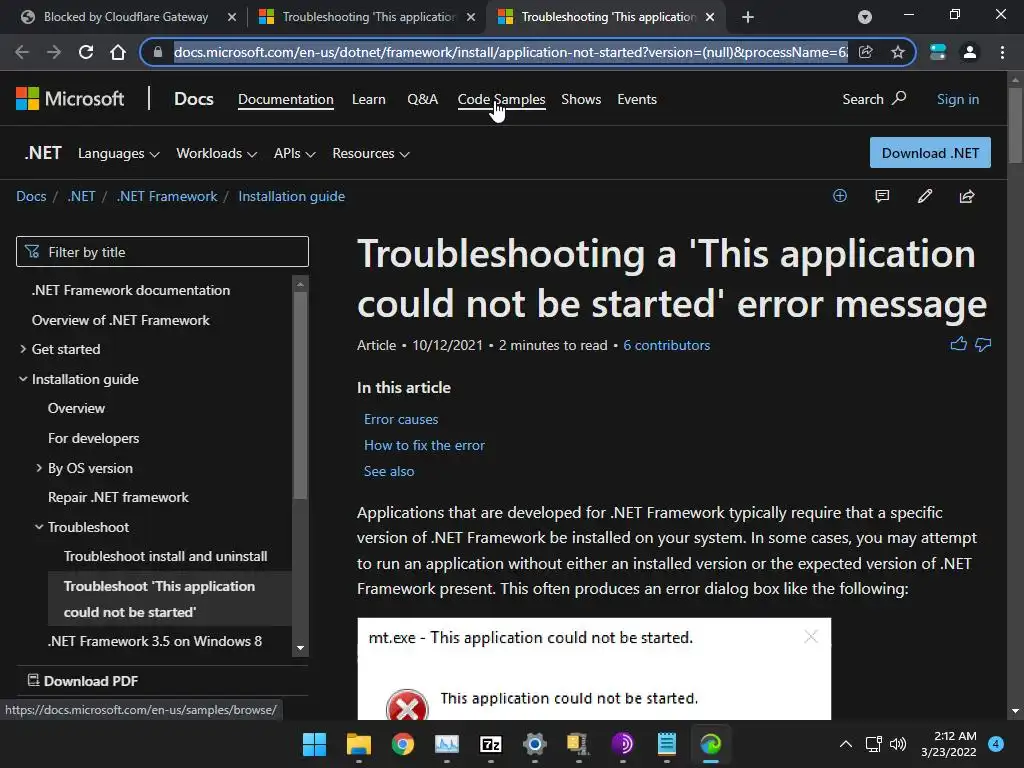The height and width of the screenshot is (768, 1024).
Task: Open .NET Framework documentation tree item
Action: [131, 290]
